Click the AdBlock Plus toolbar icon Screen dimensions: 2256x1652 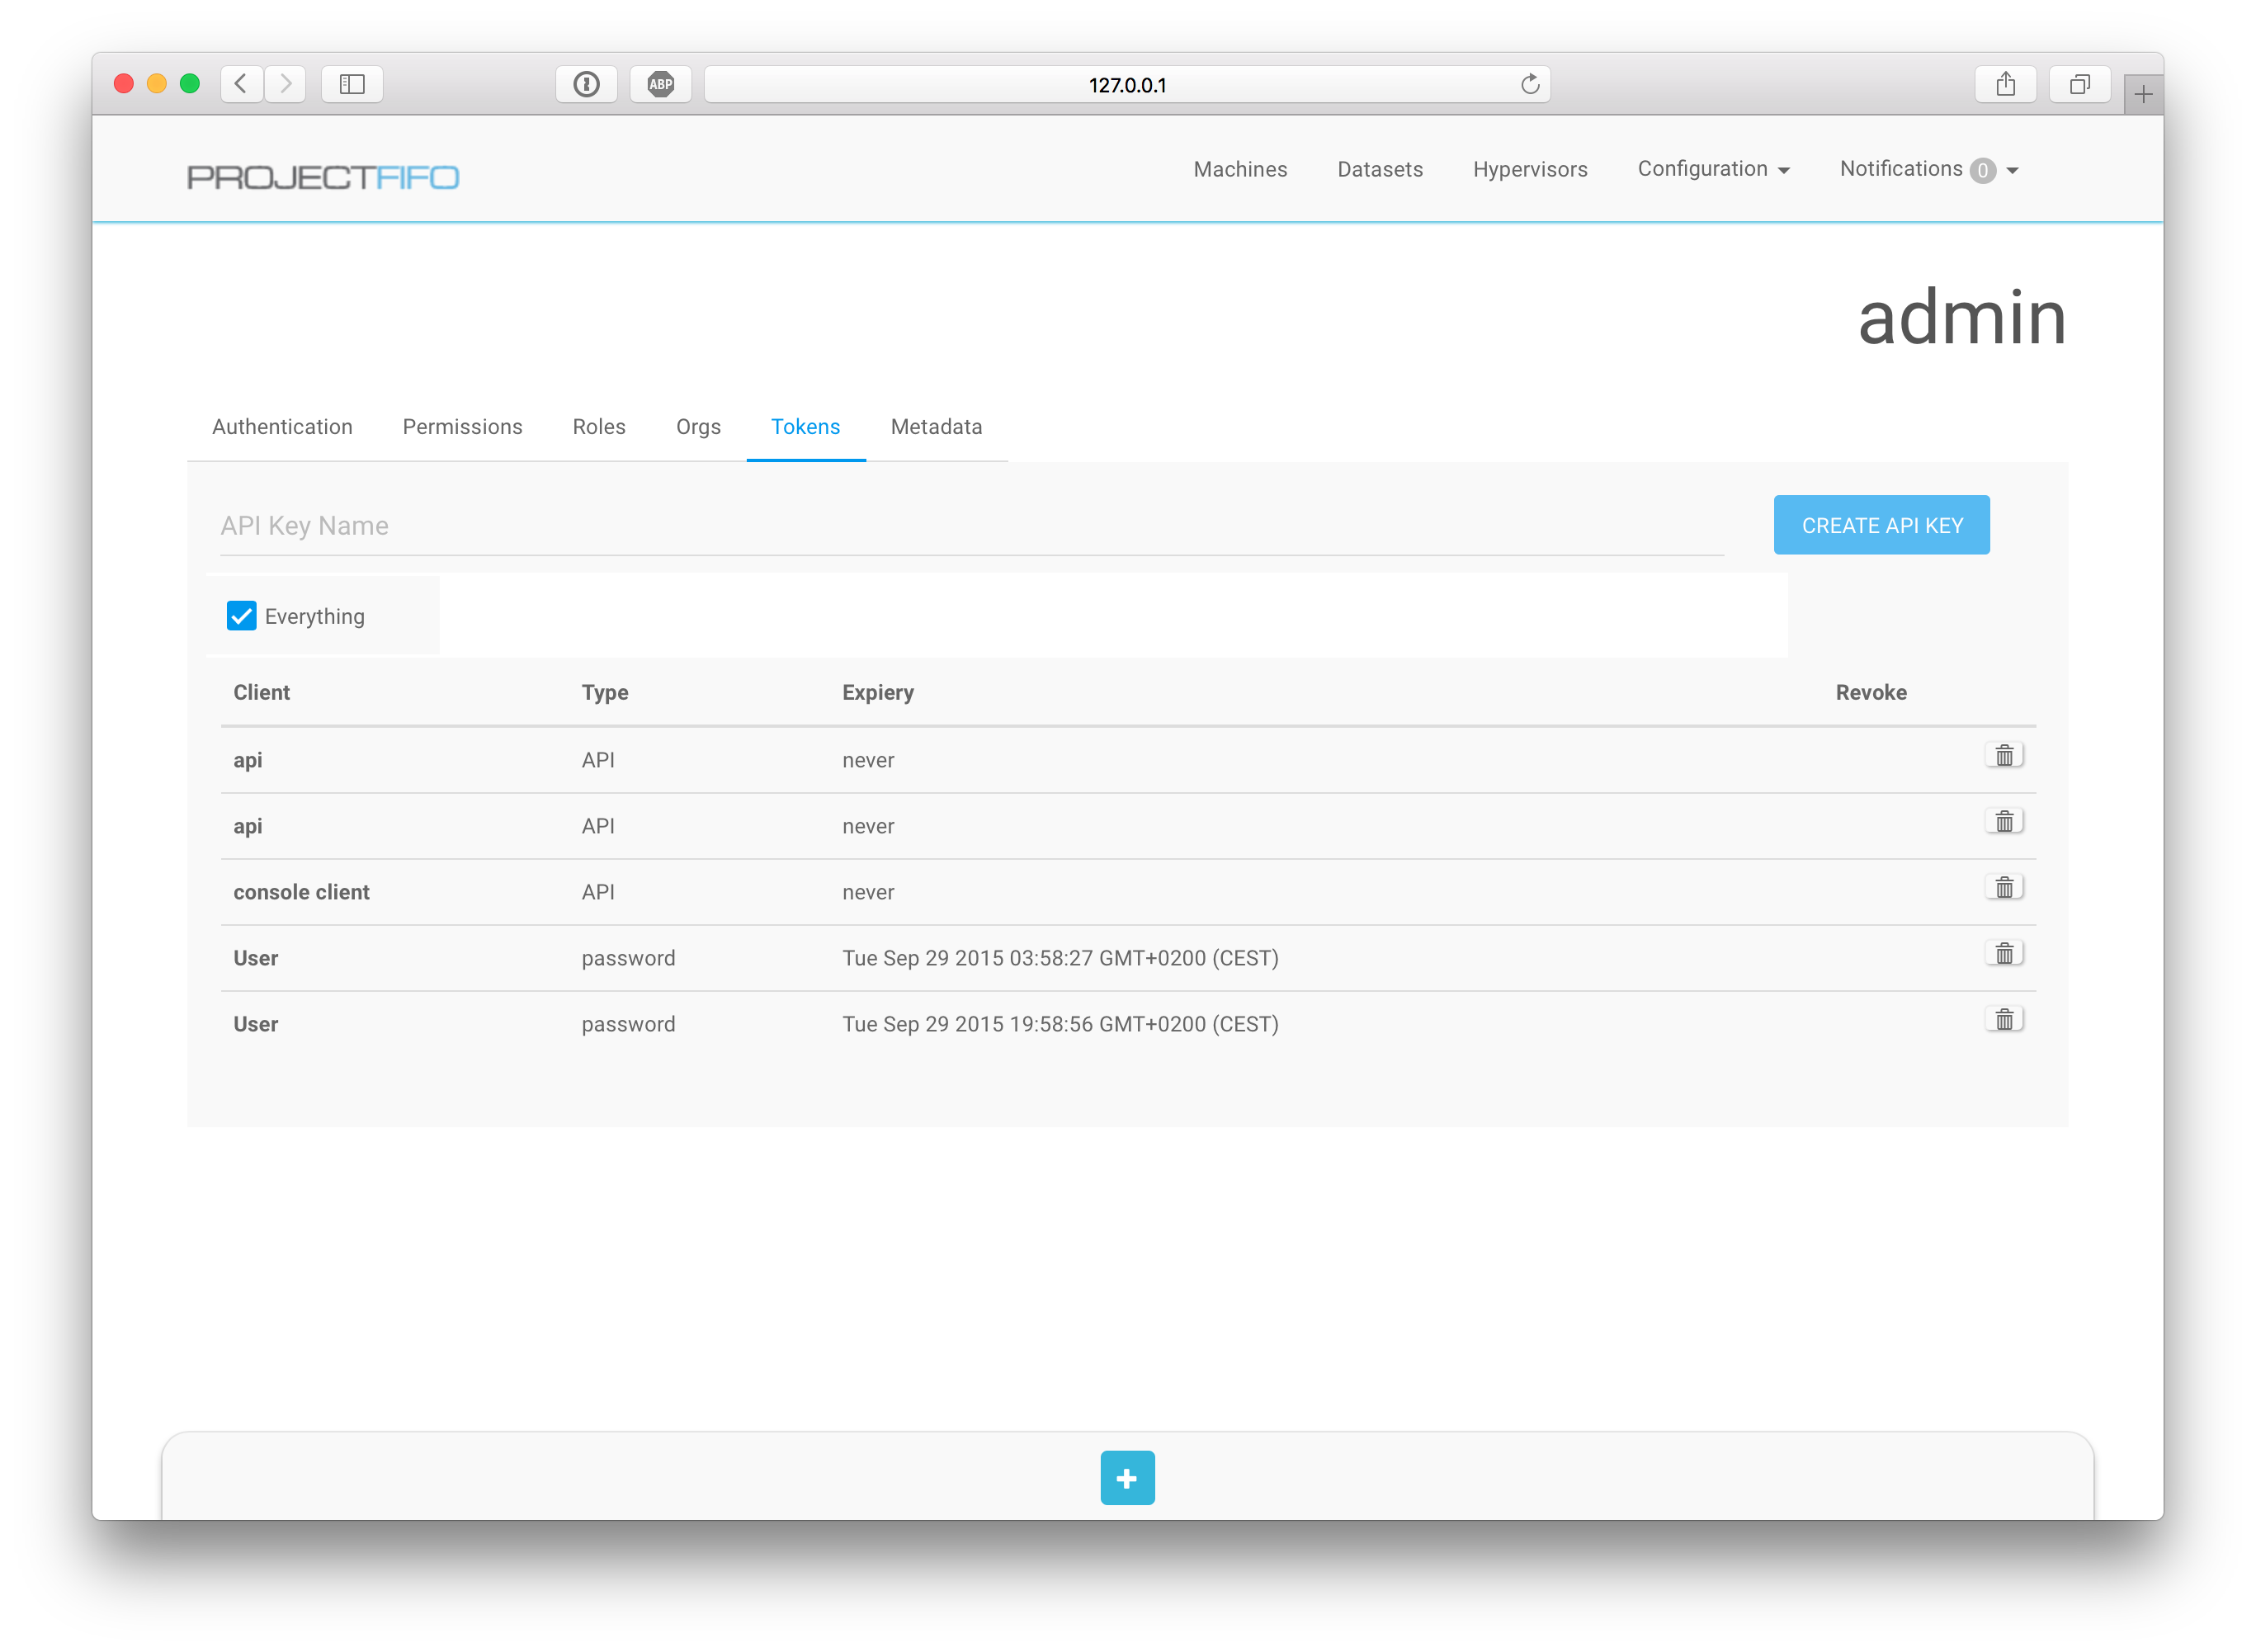click(x=660, y=84)
